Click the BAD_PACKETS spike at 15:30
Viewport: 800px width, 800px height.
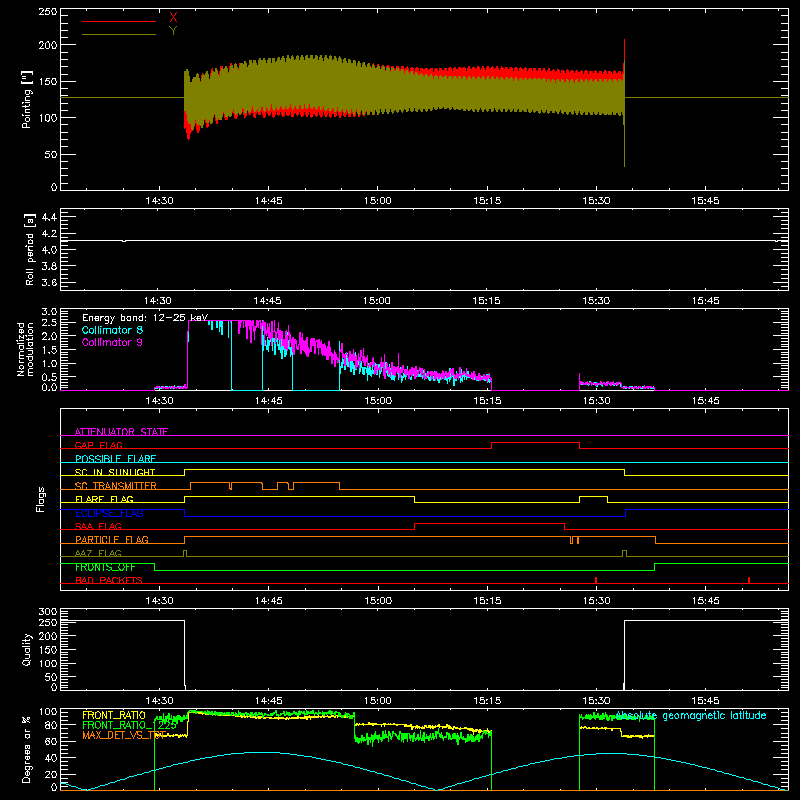tap(596, 580)
